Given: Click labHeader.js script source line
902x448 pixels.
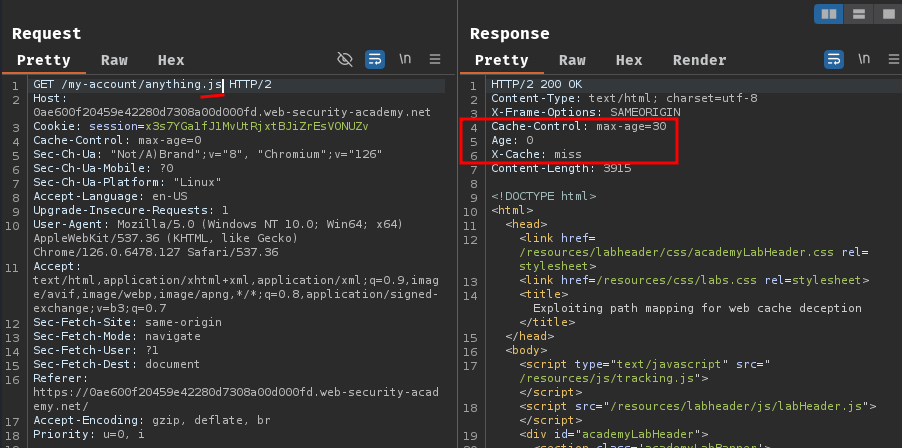Looking at the screenshot, I should click(x=697, y=406).
